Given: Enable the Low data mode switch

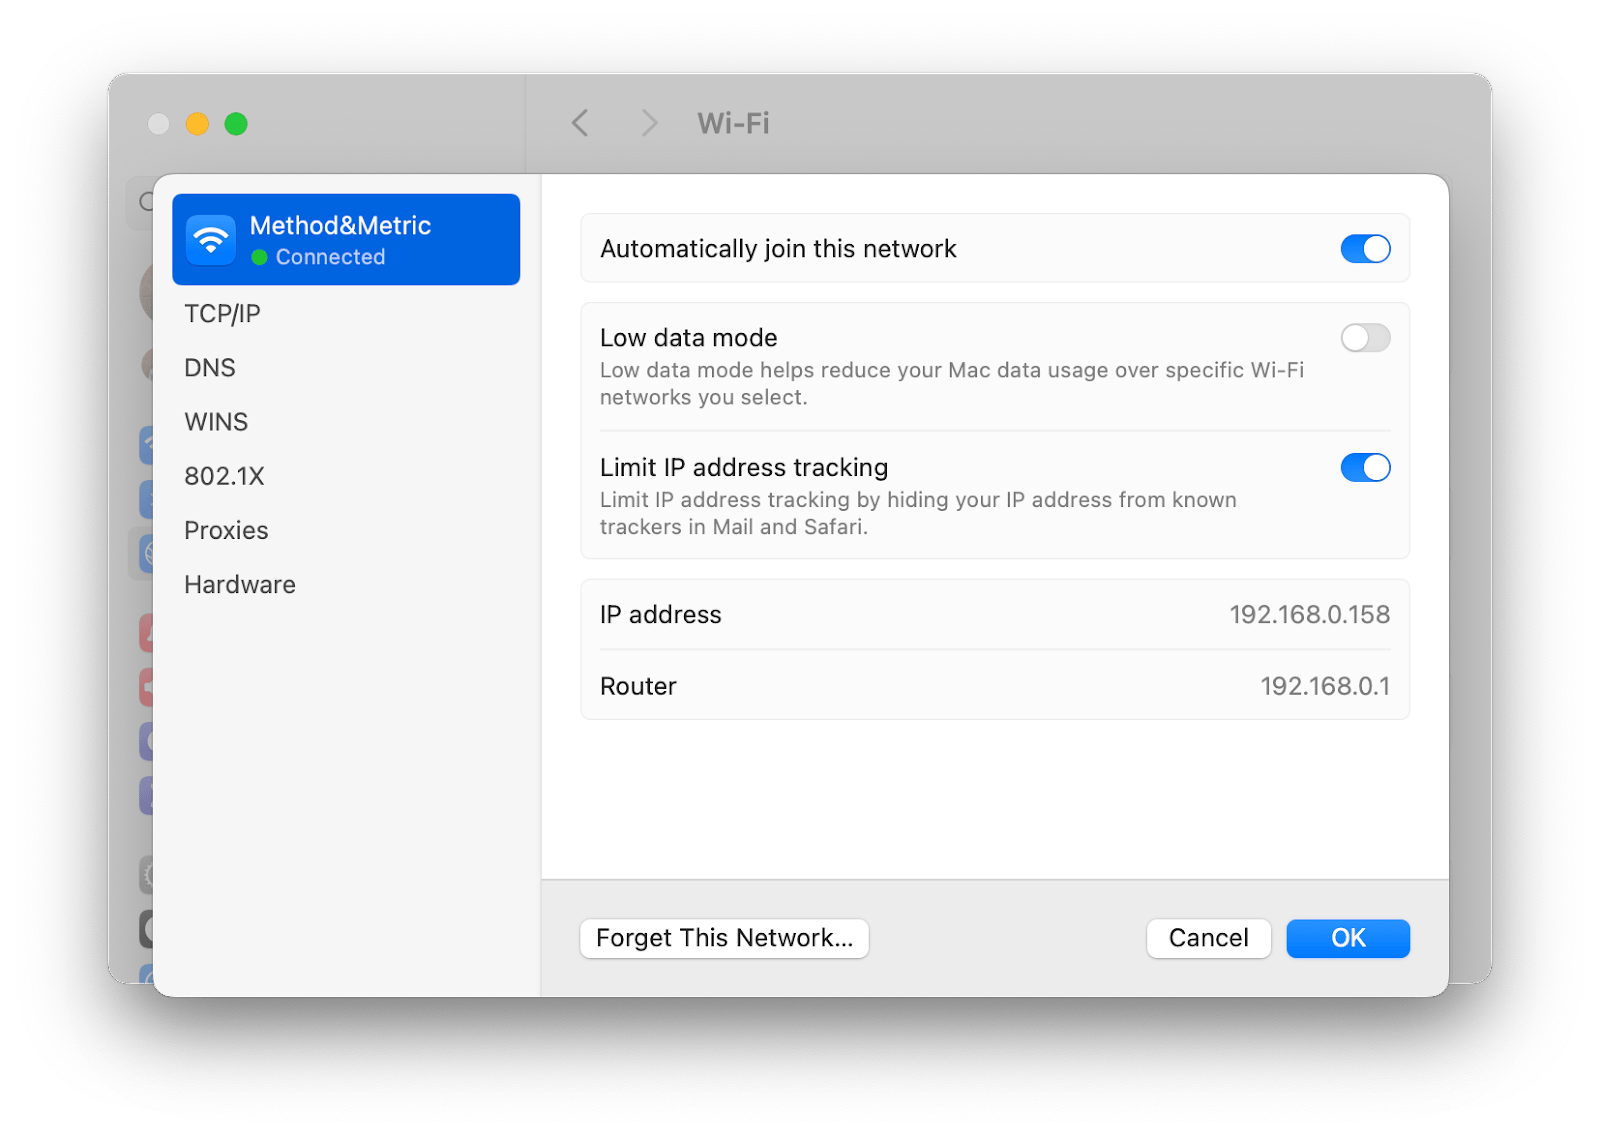Looking at the screenshot, I should point(1365,338).
